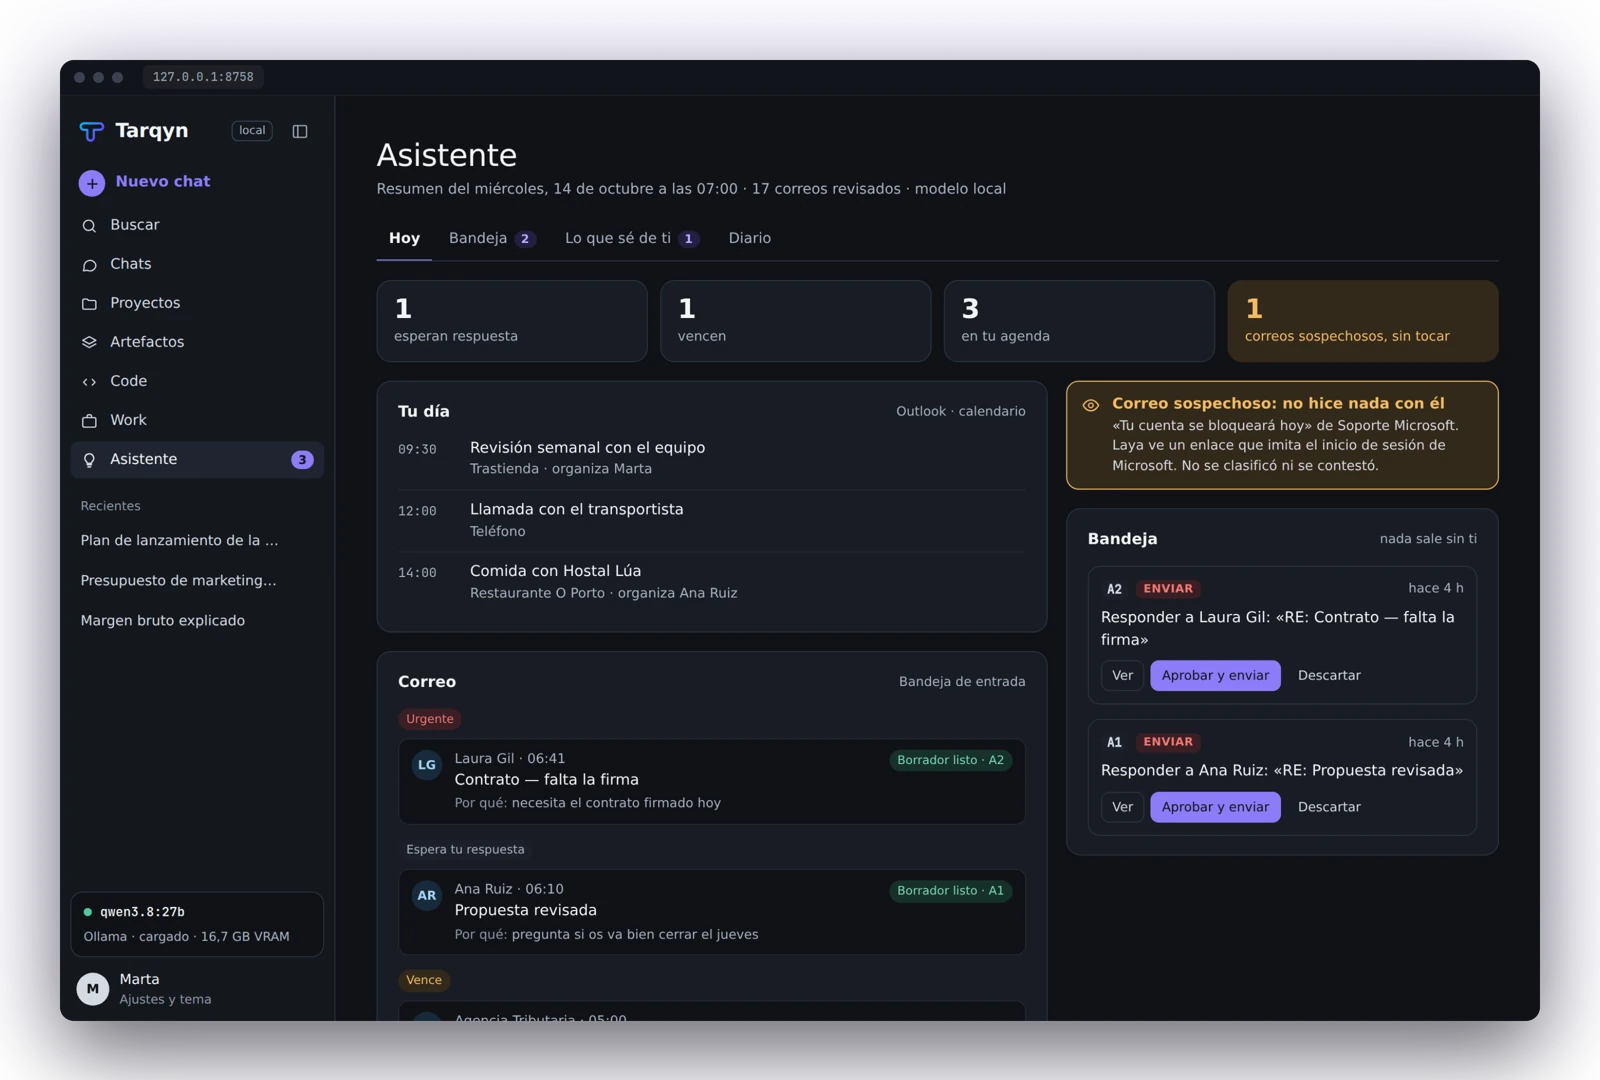Open the qwen3.8:27b model status selector
This screenshot has width=1600, height=1080.
click(197, 924)
